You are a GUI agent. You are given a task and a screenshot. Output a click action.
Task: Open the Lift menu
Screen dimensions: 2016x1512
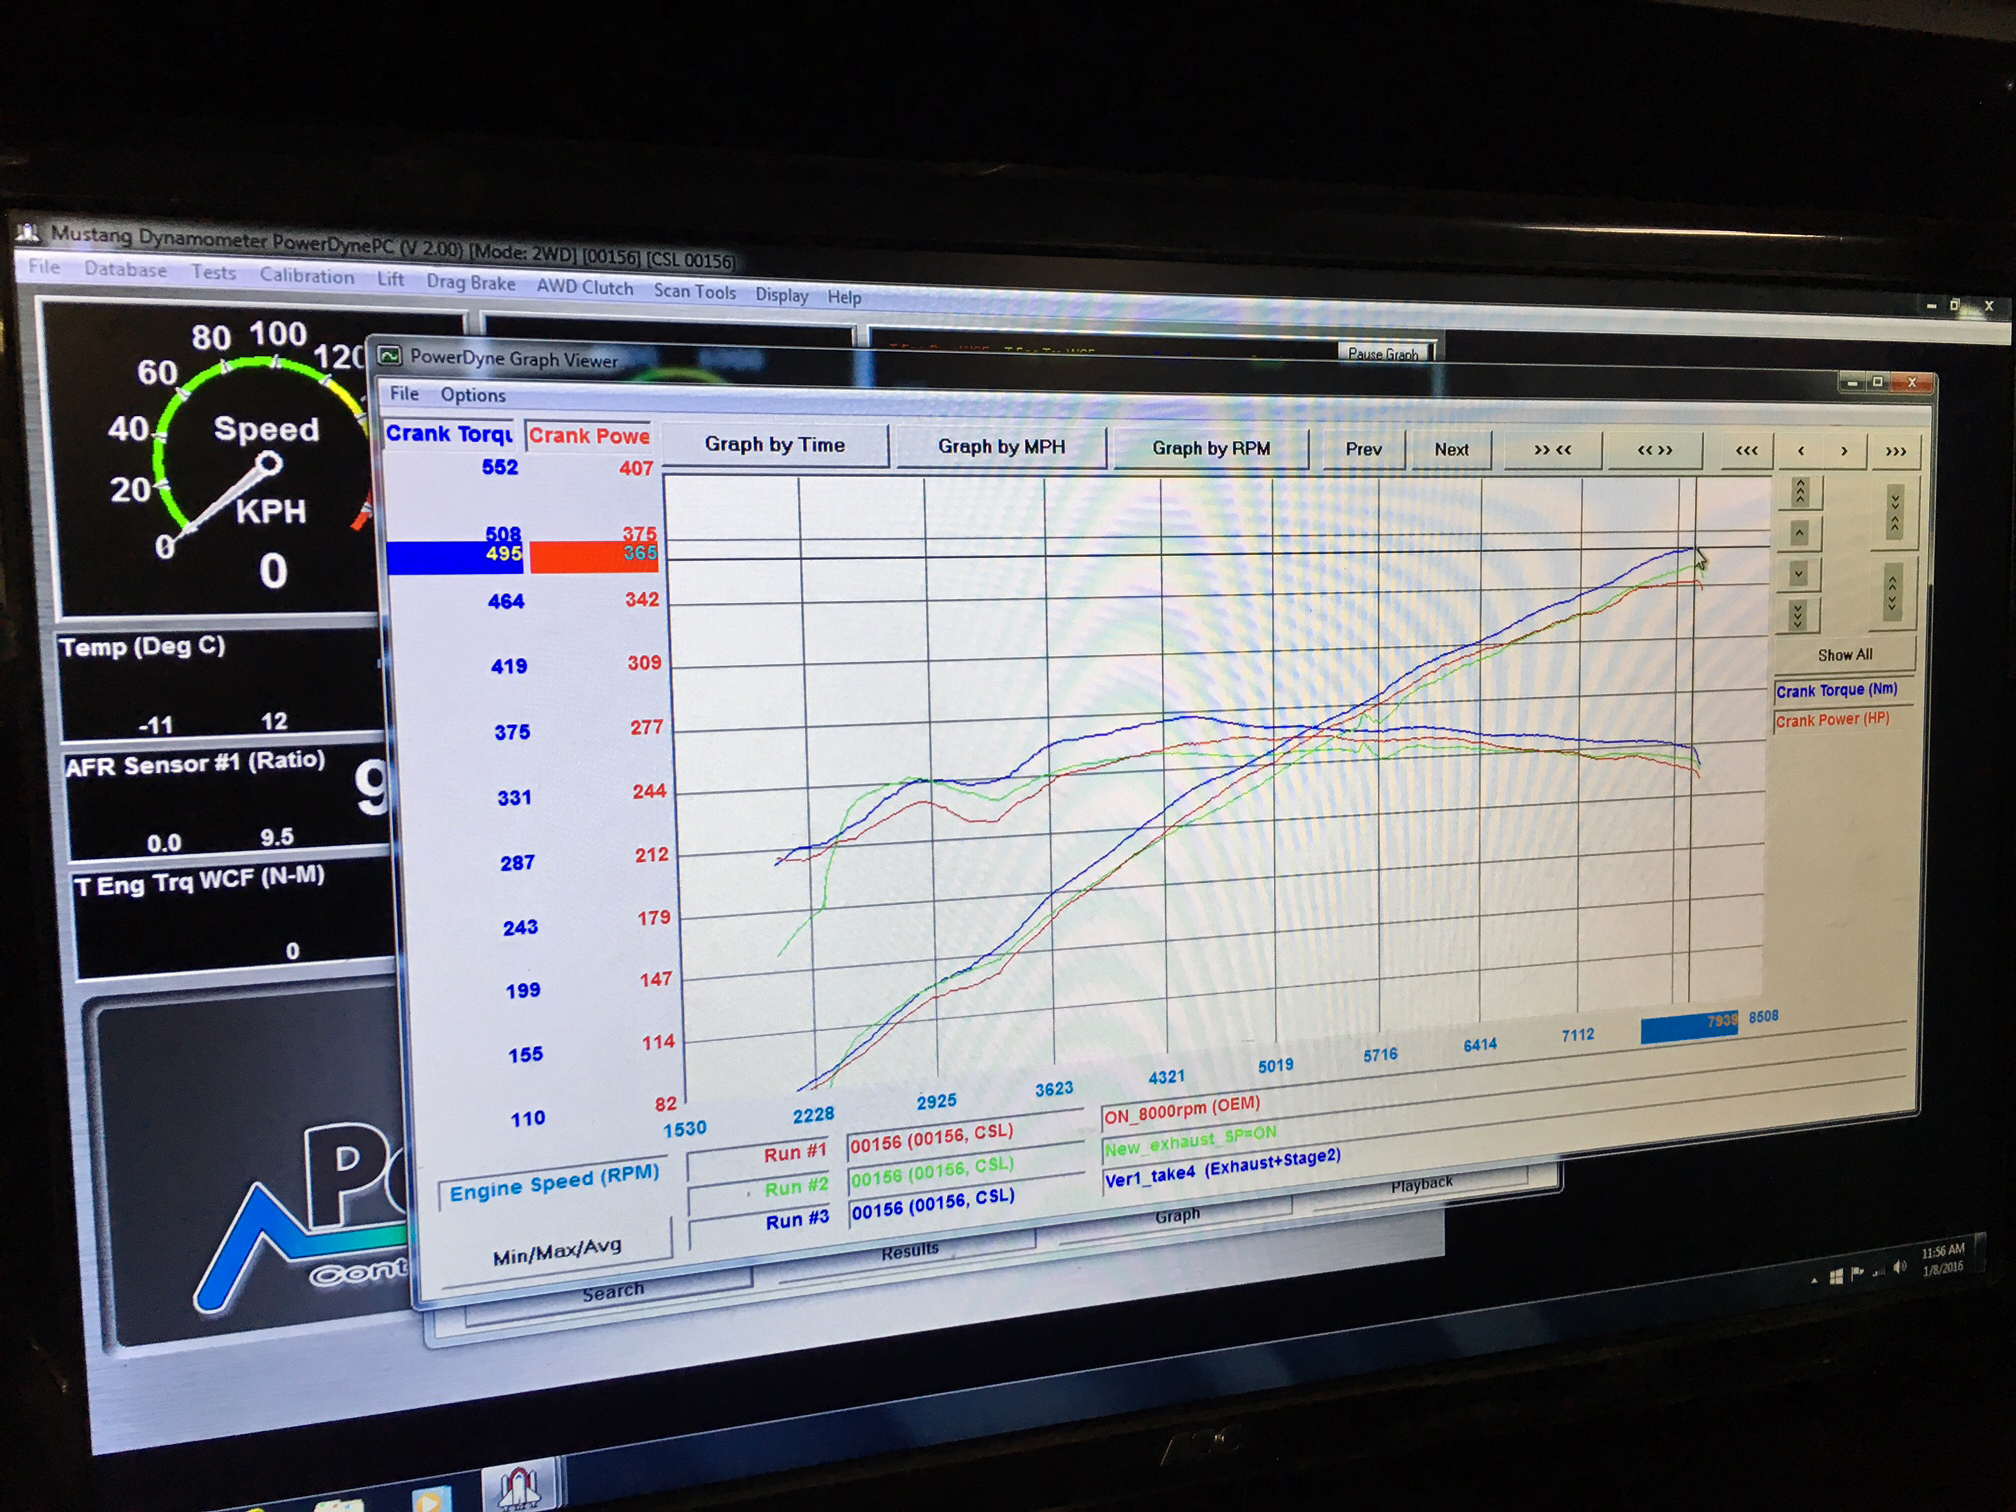390,279
